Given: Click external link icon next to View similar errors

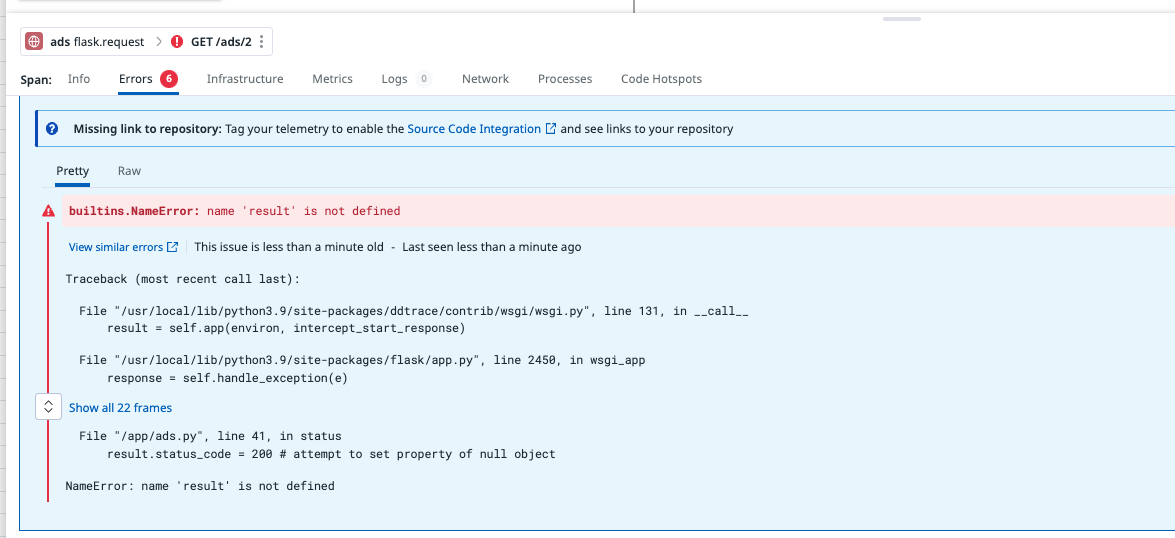Looking at the screenshot, I should (172, 247).
